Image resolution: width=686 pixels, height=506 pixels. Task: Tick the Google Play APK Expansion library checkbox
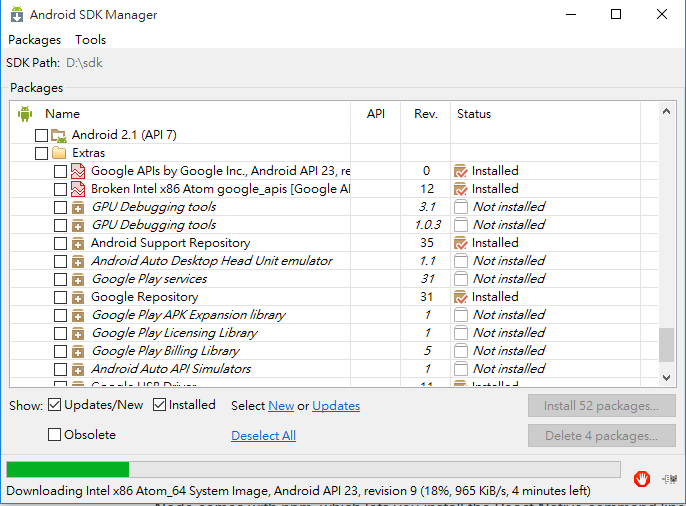click(60, 315)
